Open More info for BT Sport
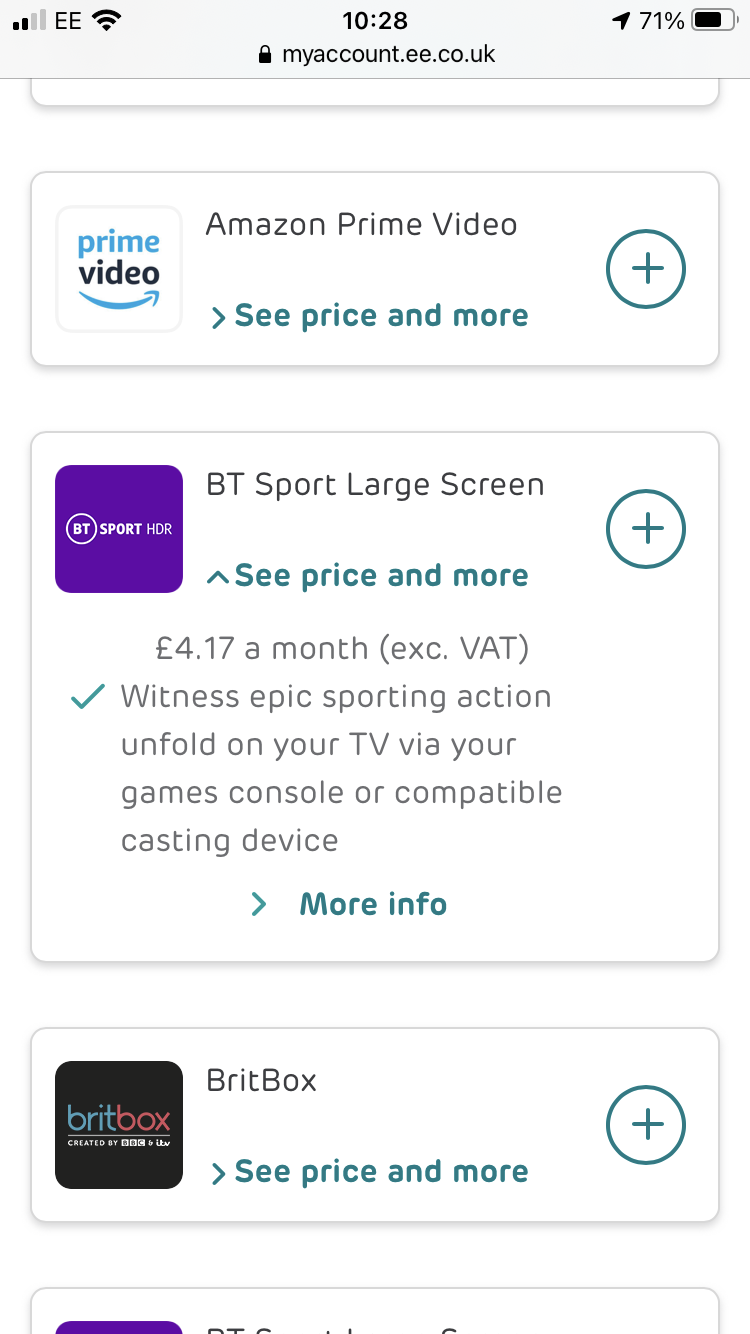The image size is (750, 1334). (x=373, y=904)
